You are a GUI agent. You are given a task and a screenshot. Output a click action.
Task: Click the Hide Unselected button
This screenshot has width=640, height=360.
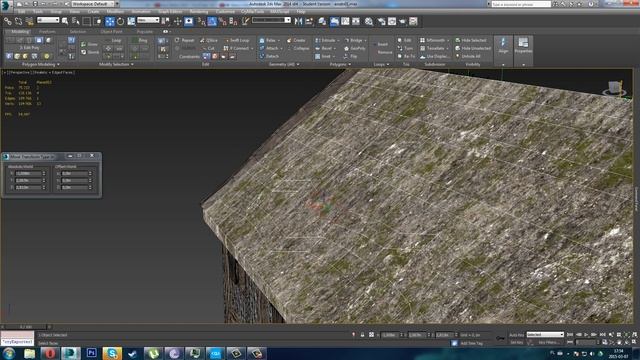coord(473,48)
